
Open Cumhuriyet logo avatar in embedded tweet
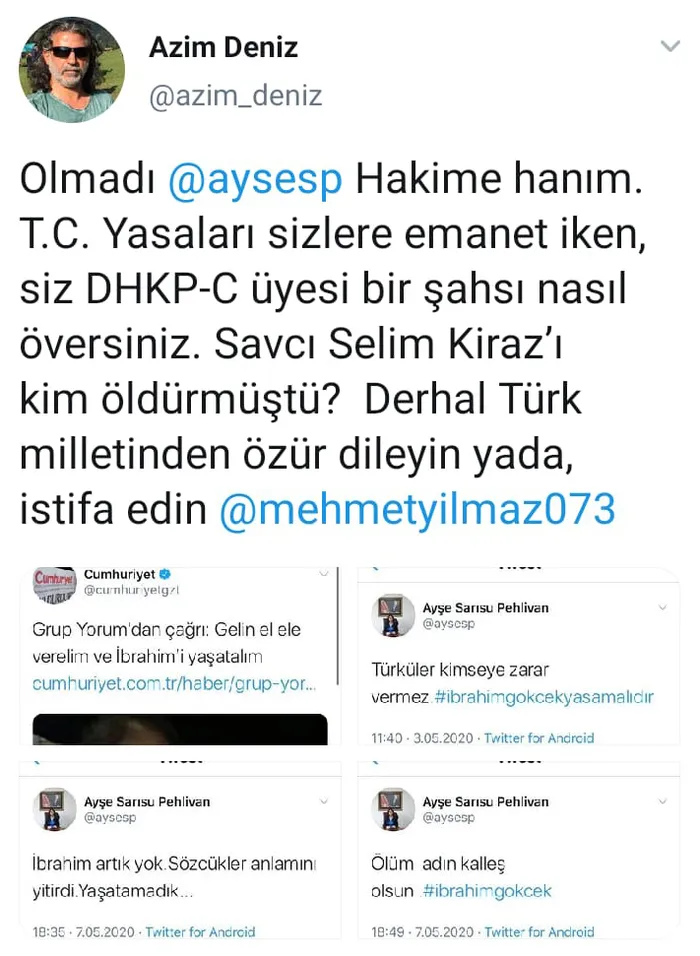click(54, 584)
